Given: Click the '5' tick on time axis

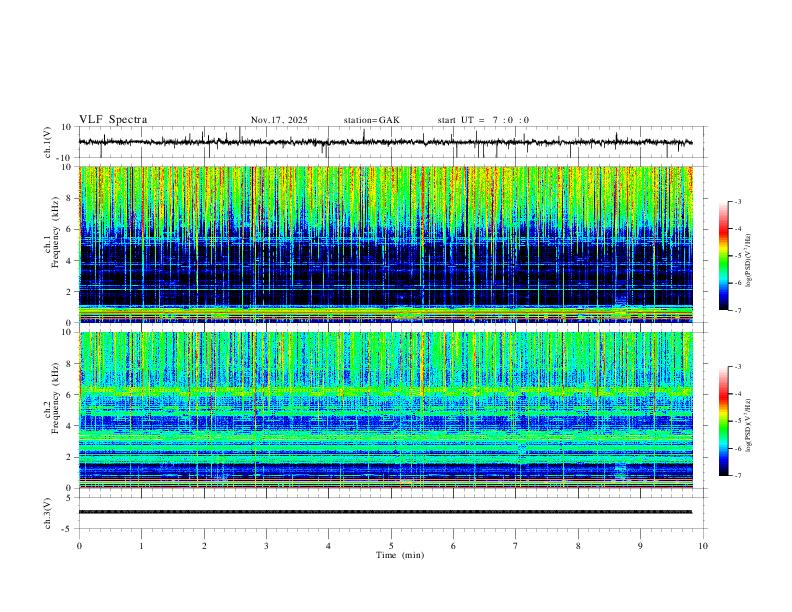Looking at the screenshot, I should pyautogui.click(x=391, y=546).
